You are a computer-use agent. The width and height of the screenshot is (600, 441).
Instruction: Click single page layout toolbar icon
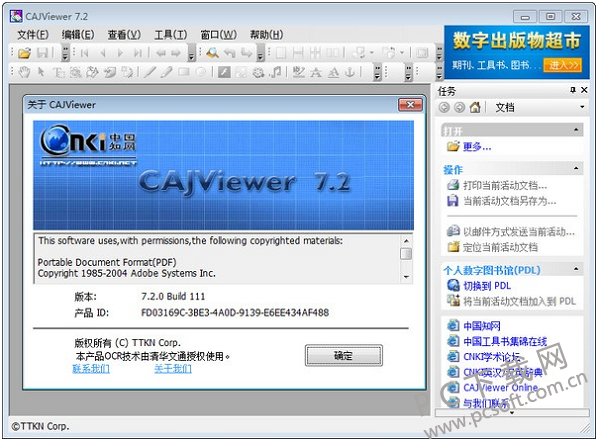[x=281, y=53]
